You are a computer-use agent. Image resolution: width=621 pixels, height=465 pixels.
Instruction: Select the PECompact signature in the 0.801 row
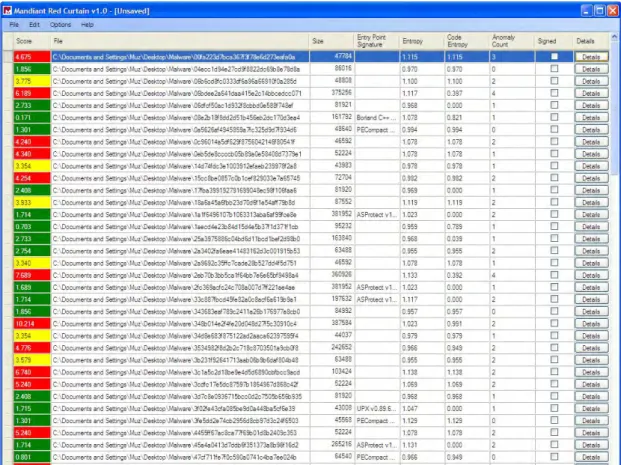[376, 457]
